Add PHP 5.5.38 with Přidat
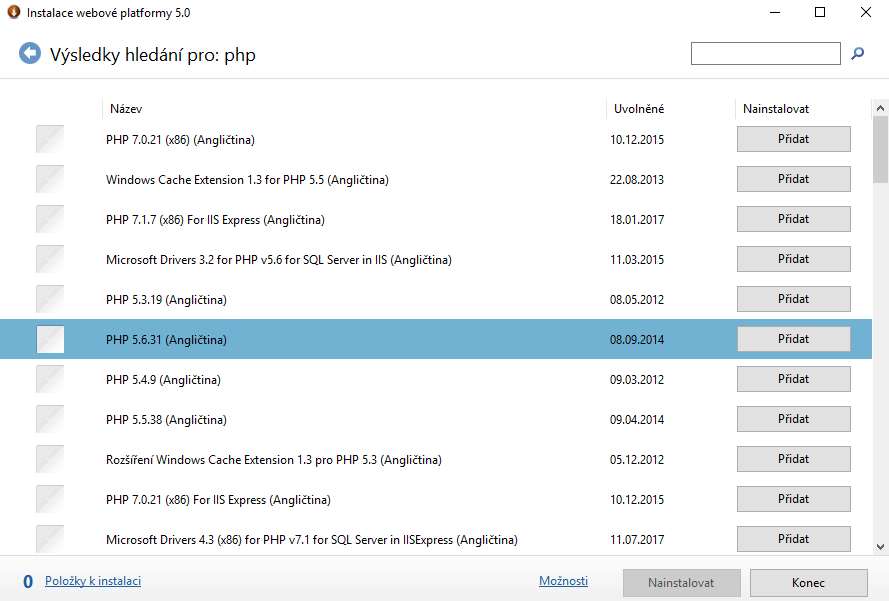The image size is (889, 601). pyautogui.click(x=794, y=418)
